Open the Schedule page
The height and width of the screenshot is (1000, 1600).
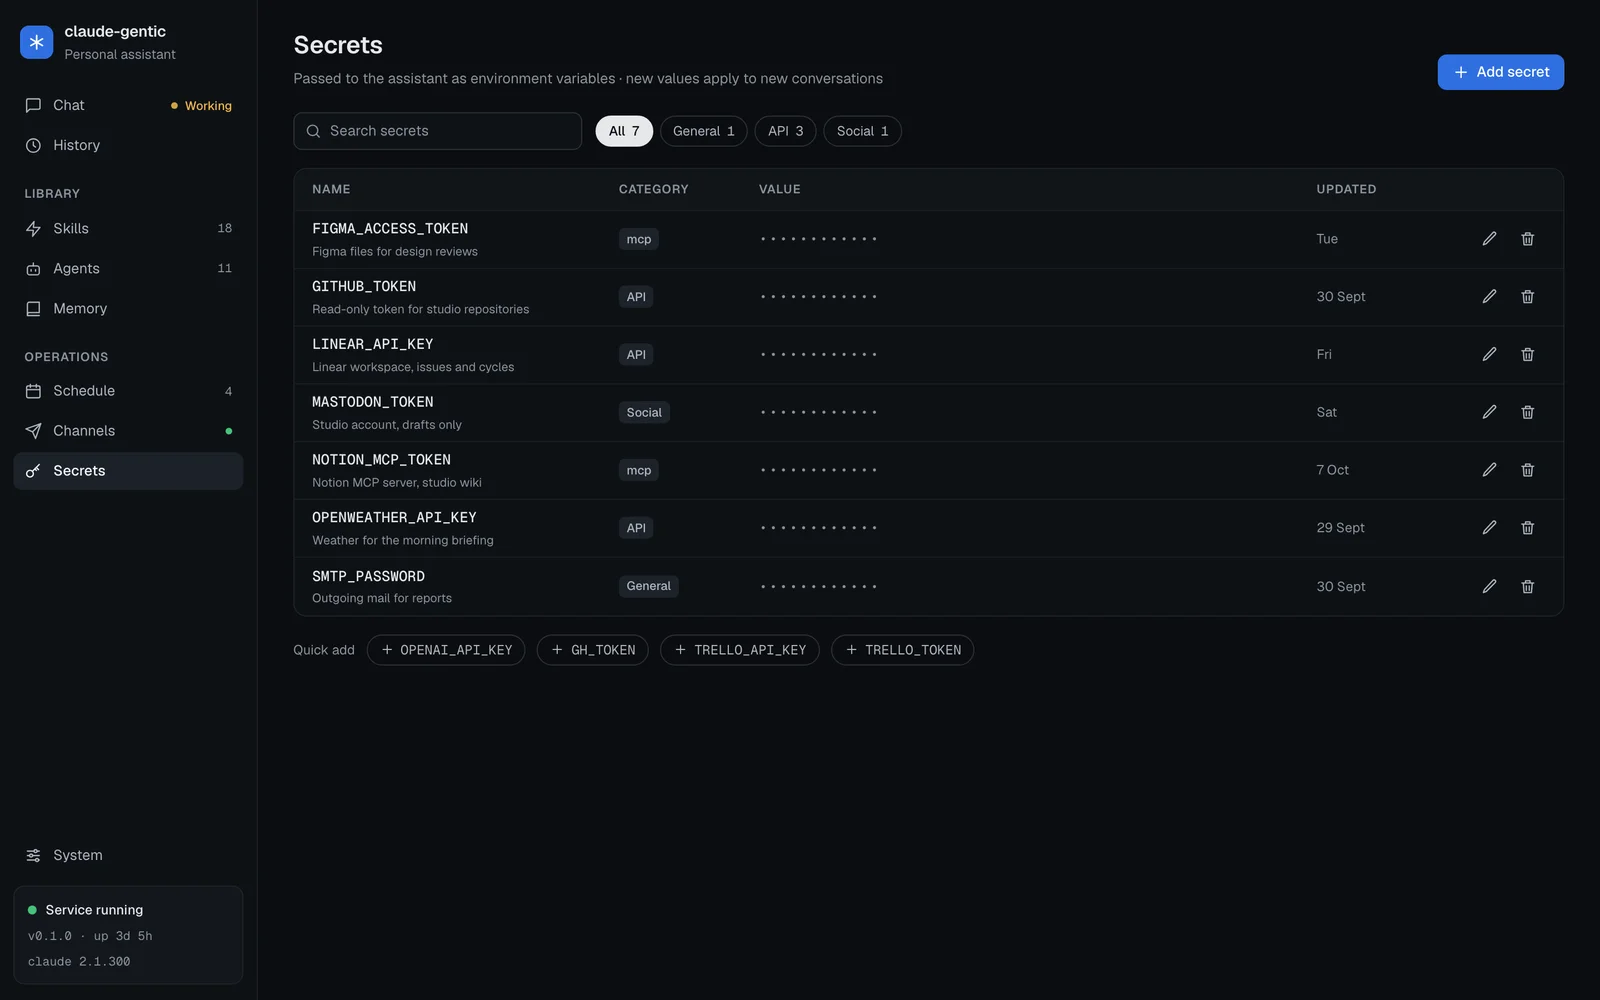click(128, 391)
